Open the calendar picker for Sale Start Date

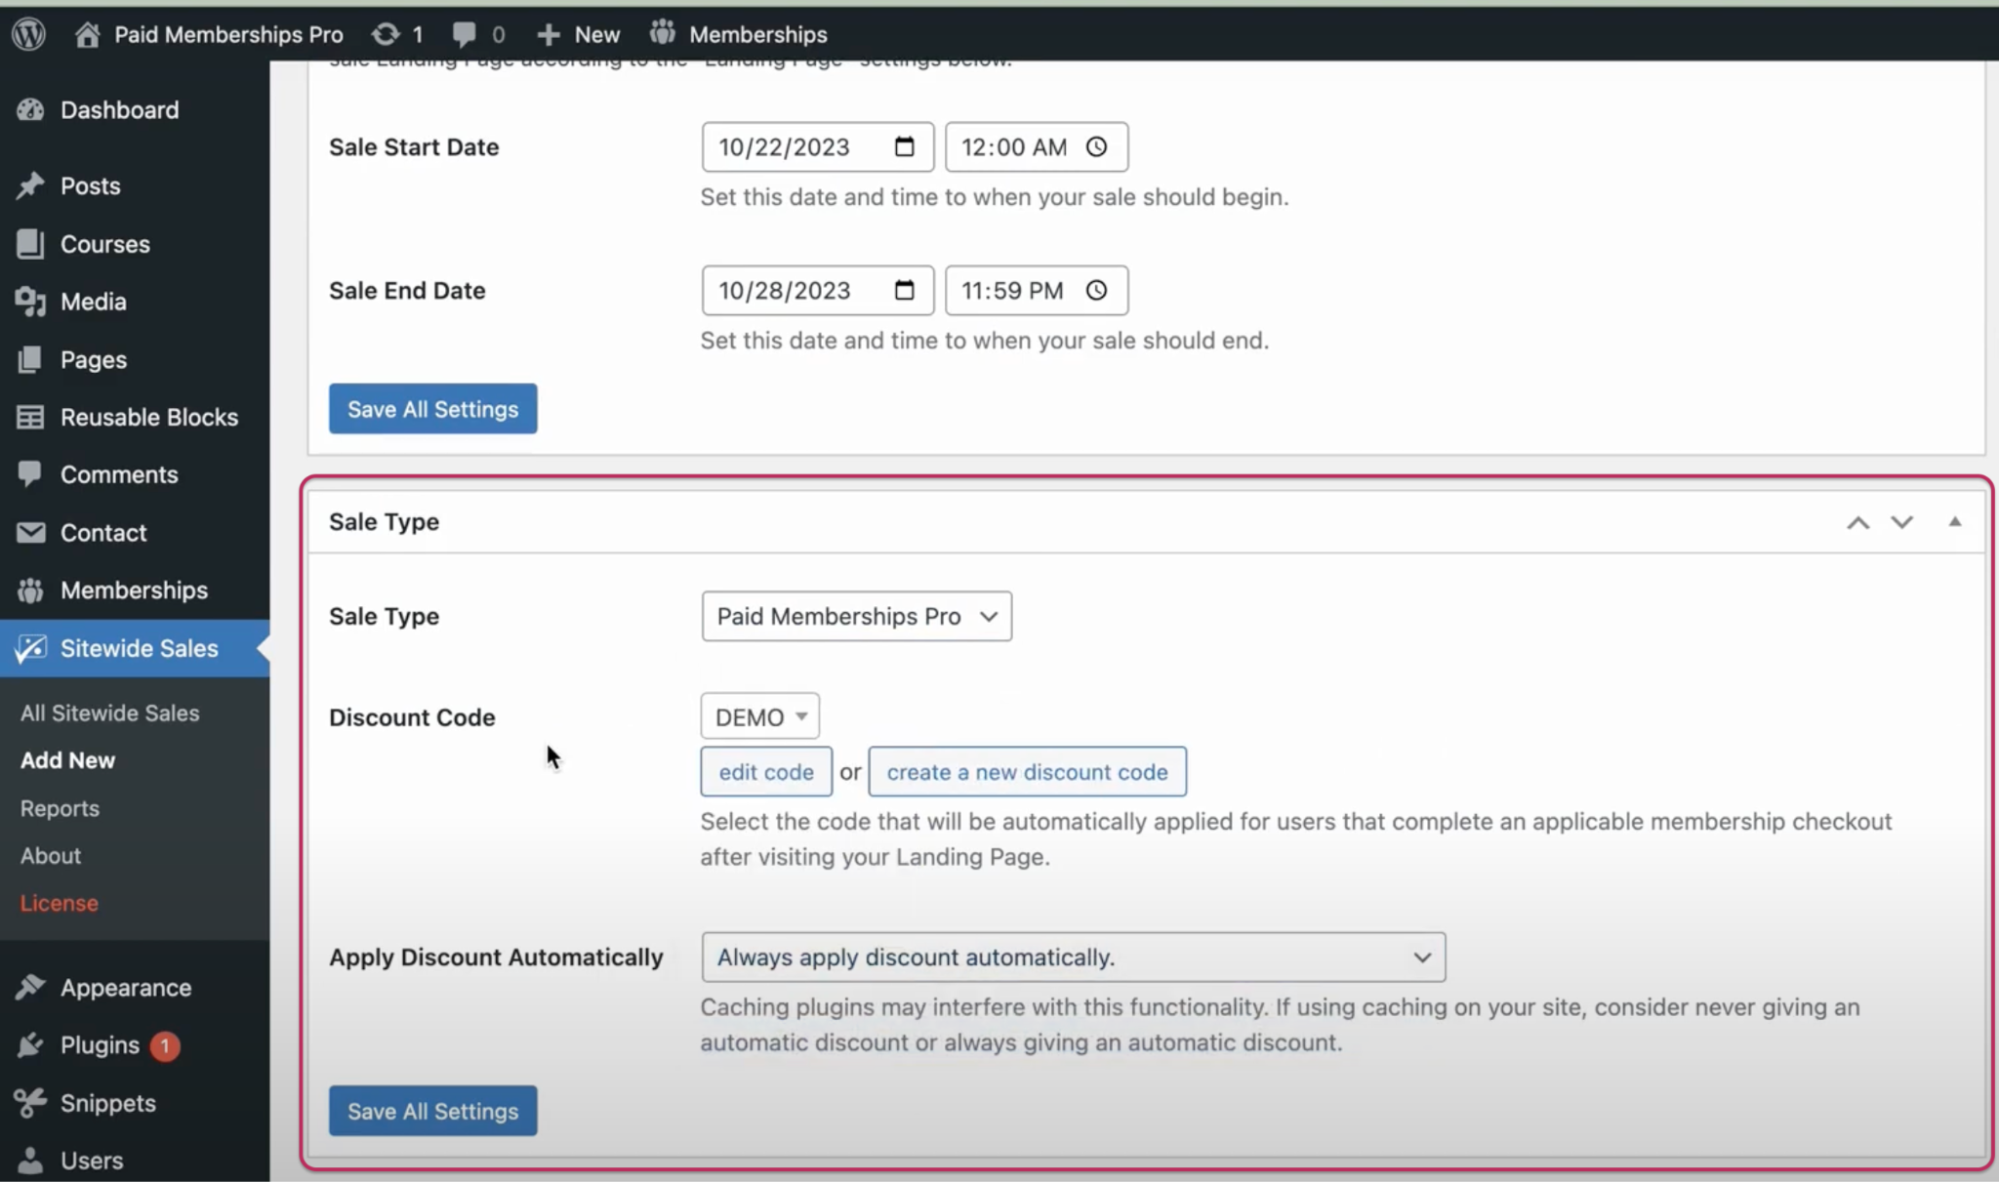point(903,147)
